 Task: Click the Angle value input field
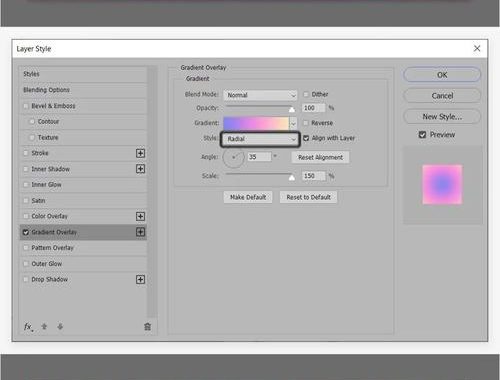[x=259, y=157]
